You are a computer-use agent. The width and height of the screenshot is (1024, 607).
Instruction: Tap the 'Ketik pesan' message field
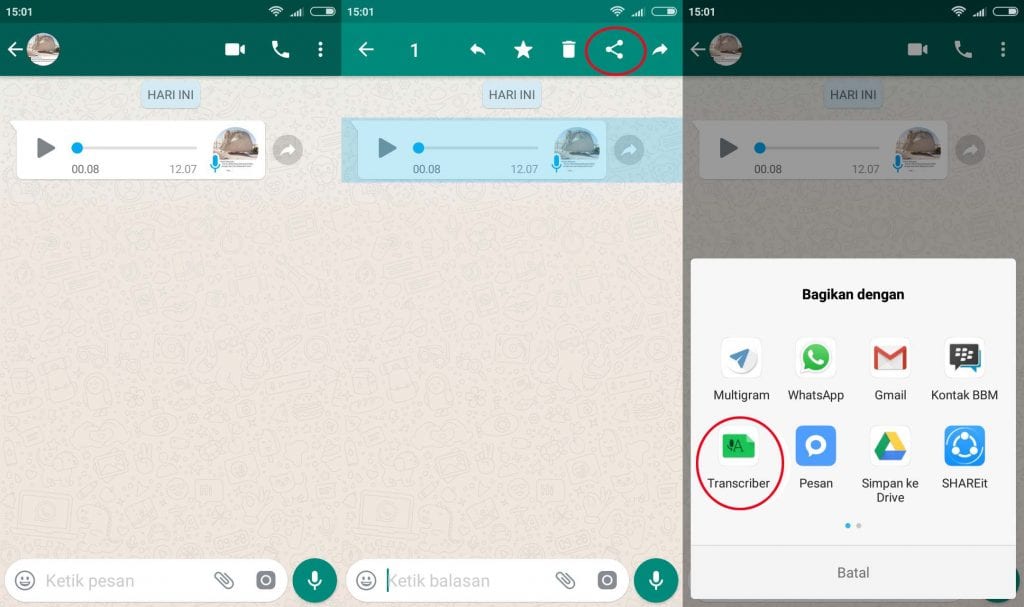120,580
